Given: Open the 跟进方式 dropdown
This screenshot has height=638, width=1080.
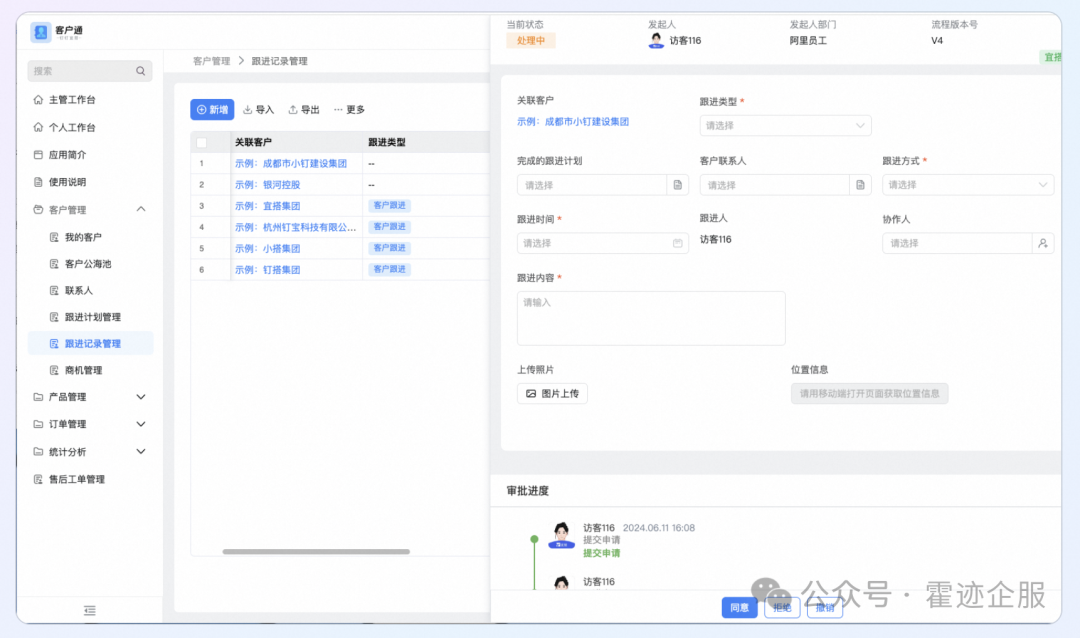Looking at the screenshot, I should tap(967, 185).
